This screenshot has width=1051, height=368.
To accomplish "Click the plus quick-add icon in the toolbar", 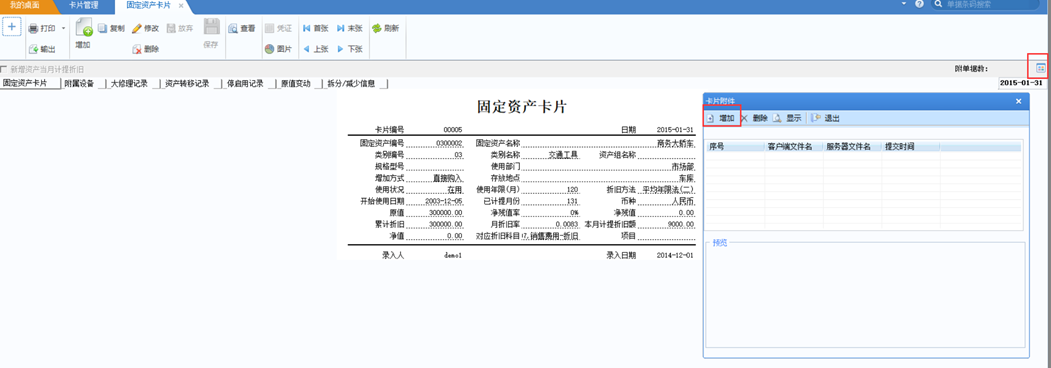I will 11,27.
